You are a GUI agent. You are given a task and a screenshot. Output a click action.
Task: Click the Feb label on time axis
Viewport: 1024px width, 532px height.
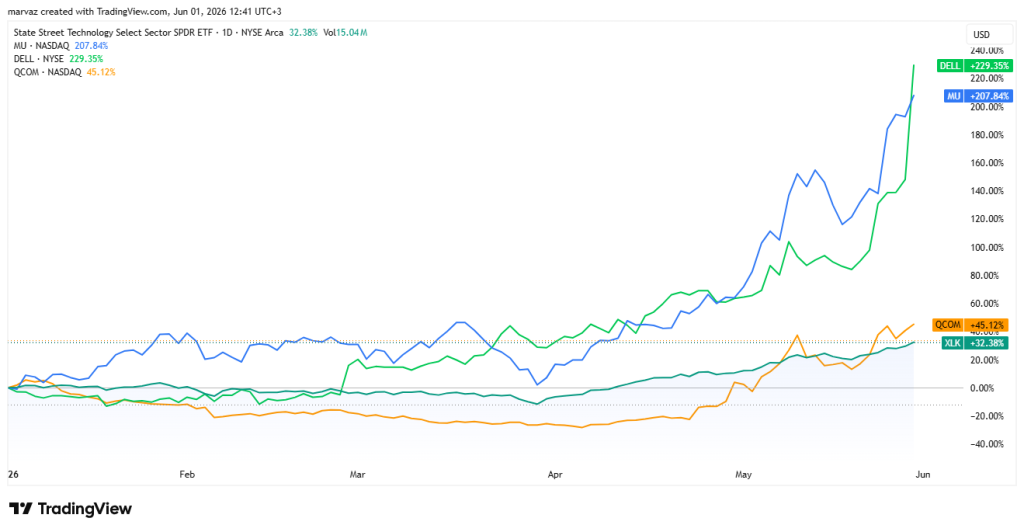pos(187,475)
